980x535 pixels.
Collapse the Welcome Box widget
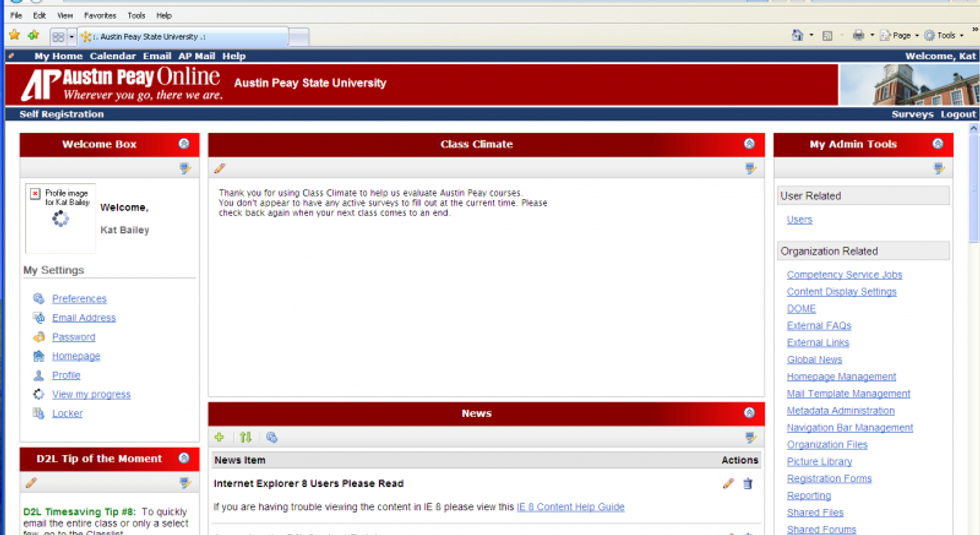pyautogui.click(x=184, y=144)
